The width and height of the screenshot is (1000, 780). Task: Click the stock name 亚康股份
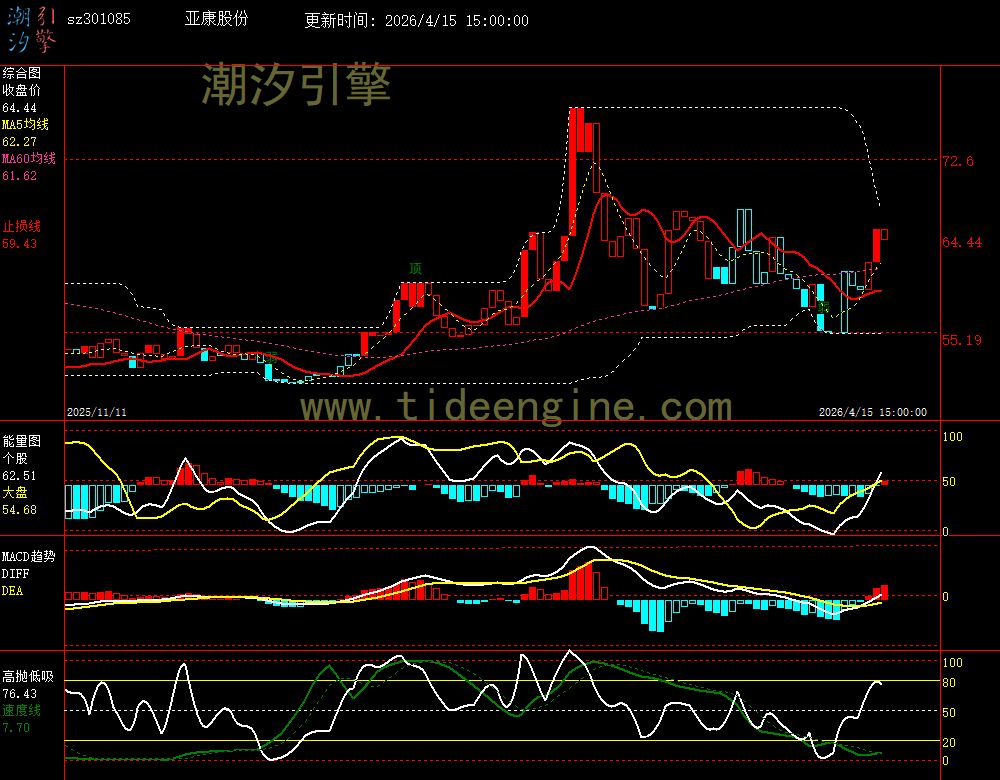coord(216,20)
